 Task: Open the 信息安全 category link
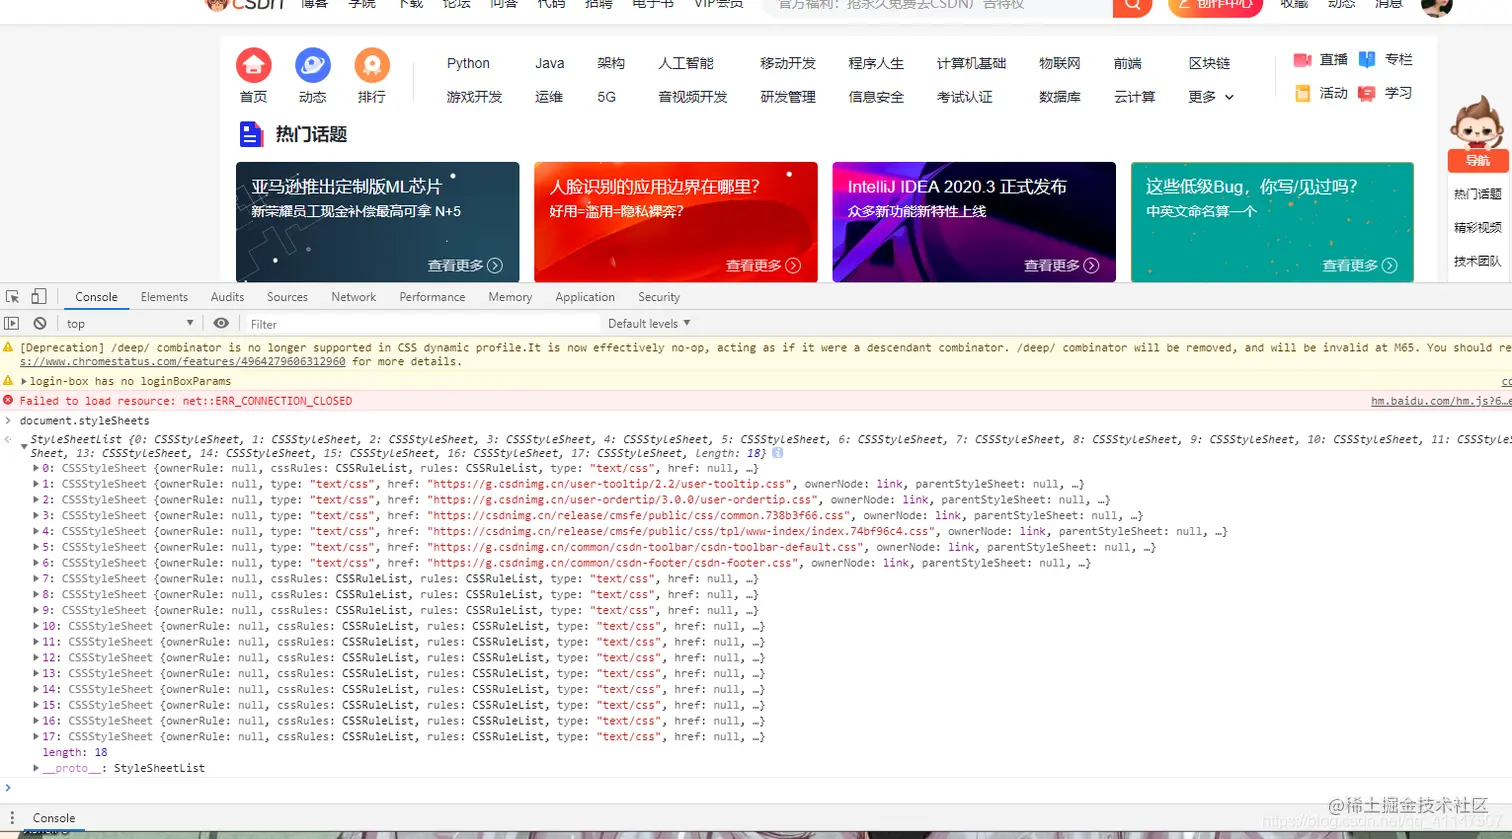pyautogui.click(x=876, y=97)
